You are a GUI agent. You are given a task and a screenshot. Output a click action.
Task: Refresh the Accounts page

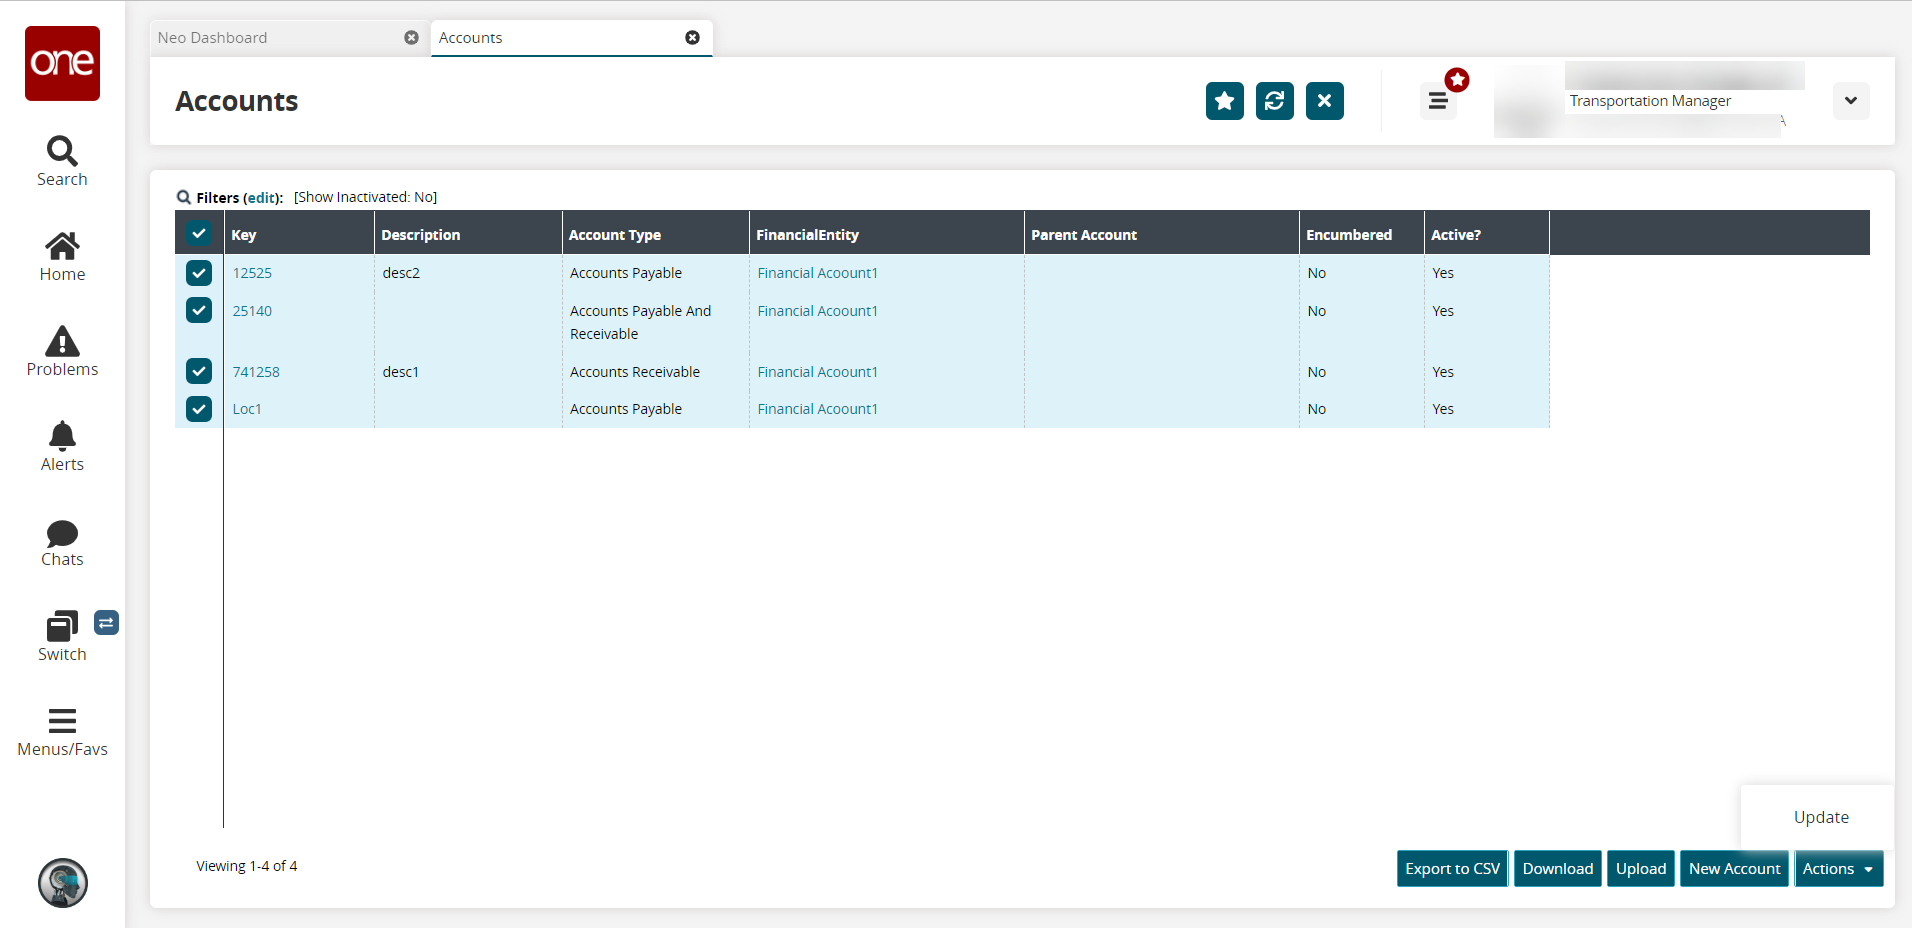[x=1274, y=101]
